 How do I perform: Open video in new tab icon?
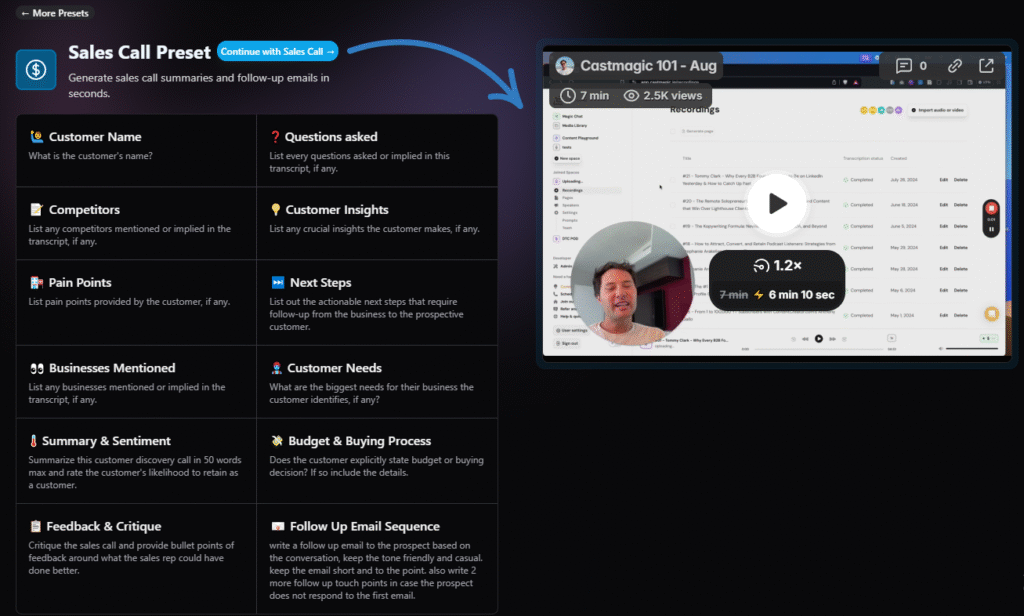(986, 66)
